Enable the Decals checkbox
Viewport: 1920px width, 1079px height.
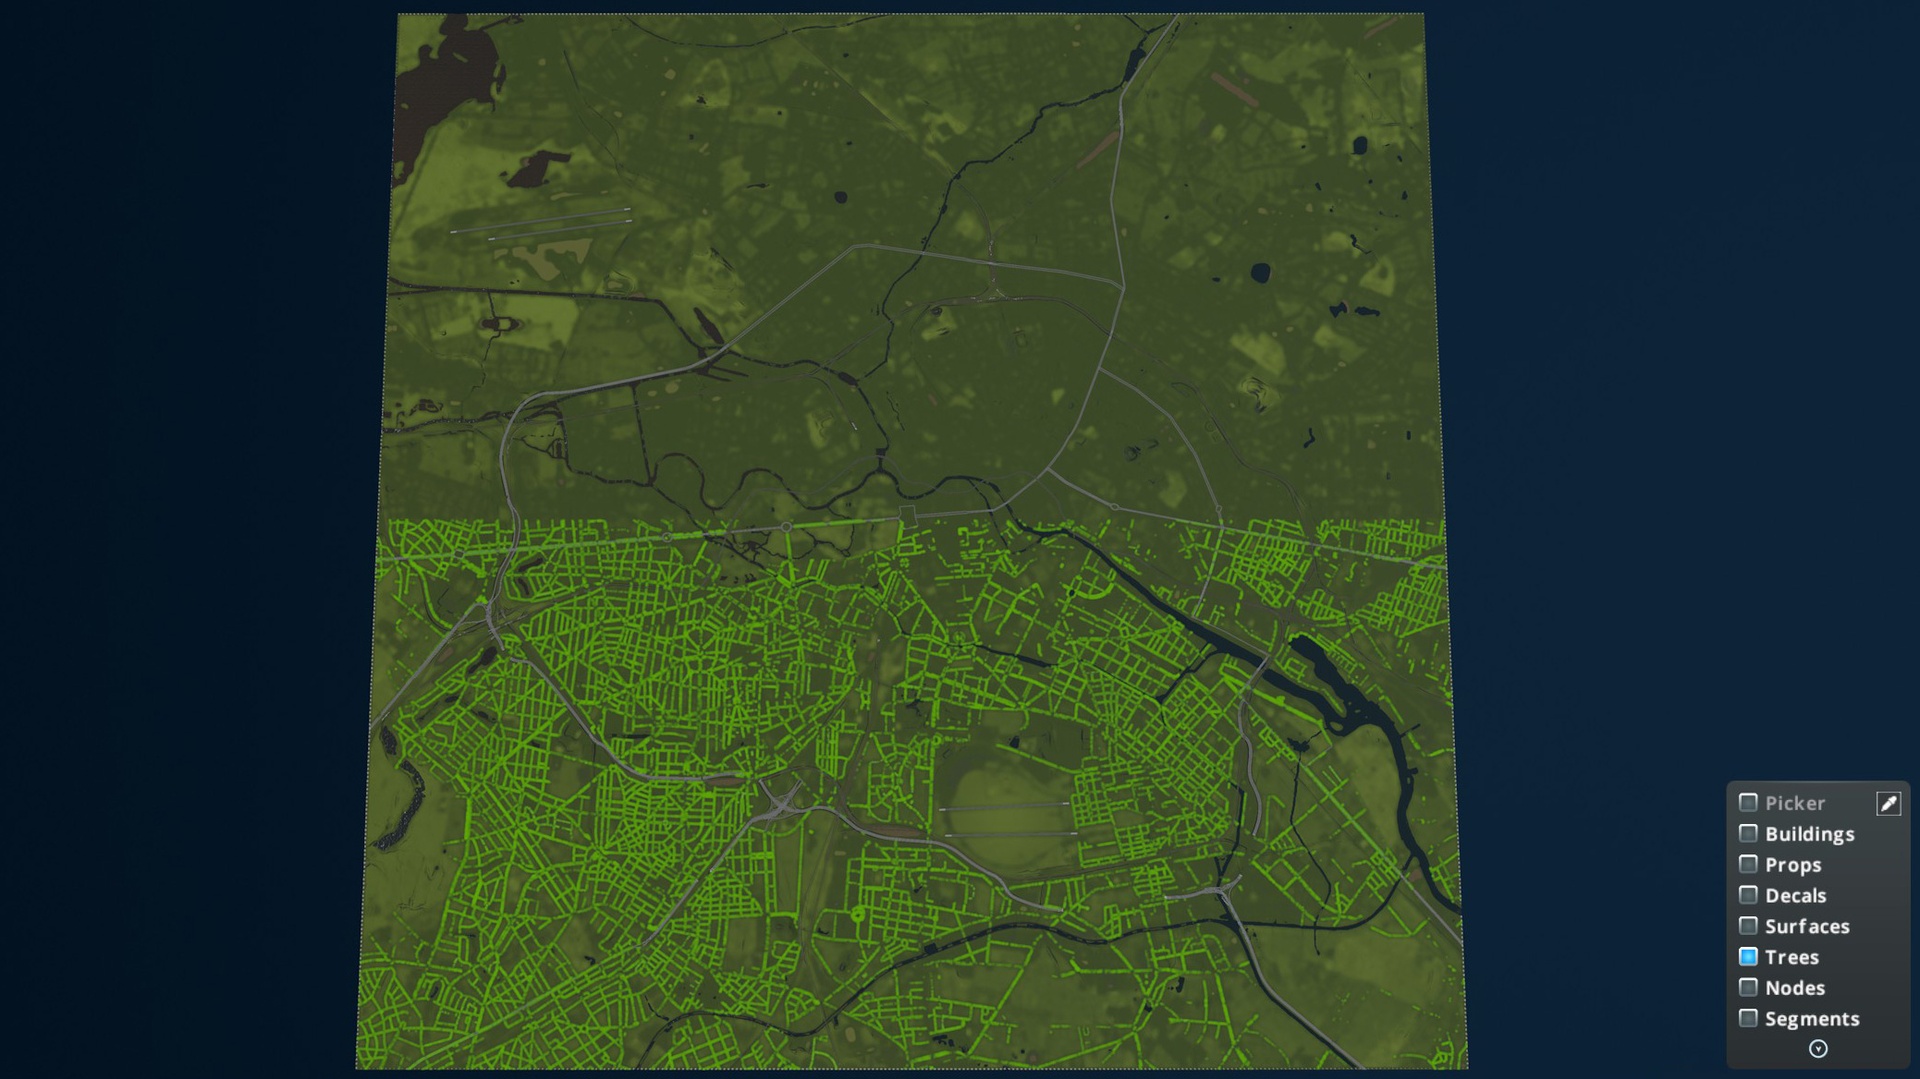(x=1749, y=895)
